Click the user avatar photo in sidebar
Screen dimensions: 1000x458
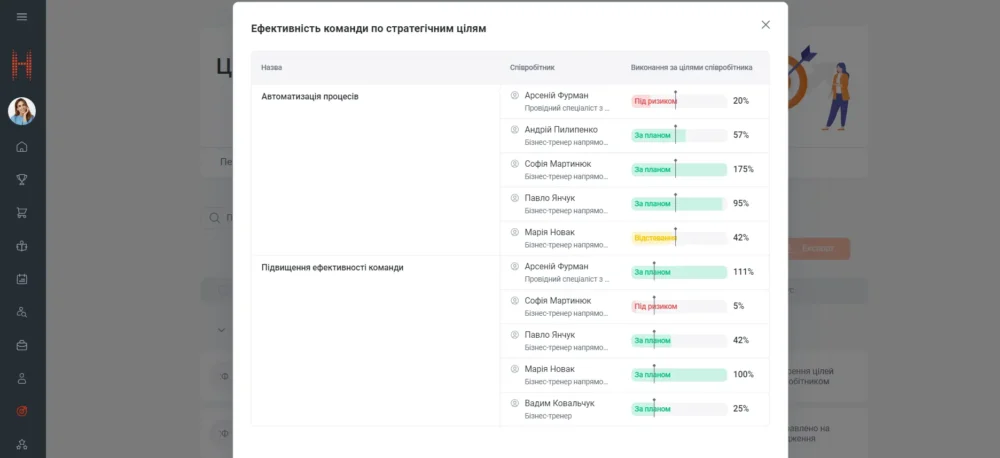[x=22, y=111]
